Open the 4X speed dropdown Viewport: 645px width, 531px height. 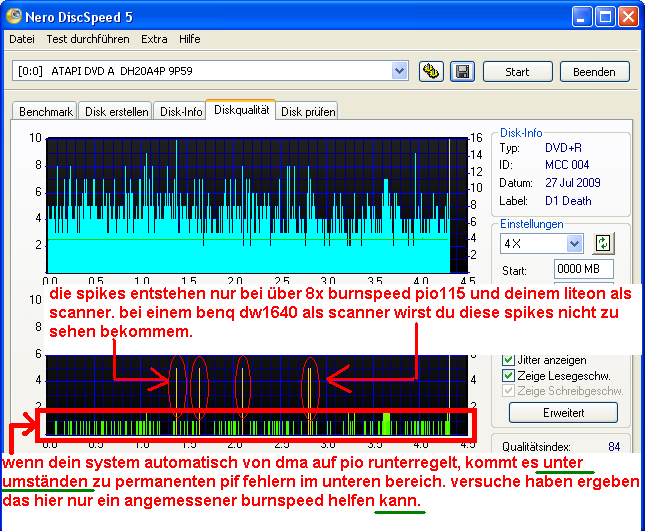pos(574,243)
